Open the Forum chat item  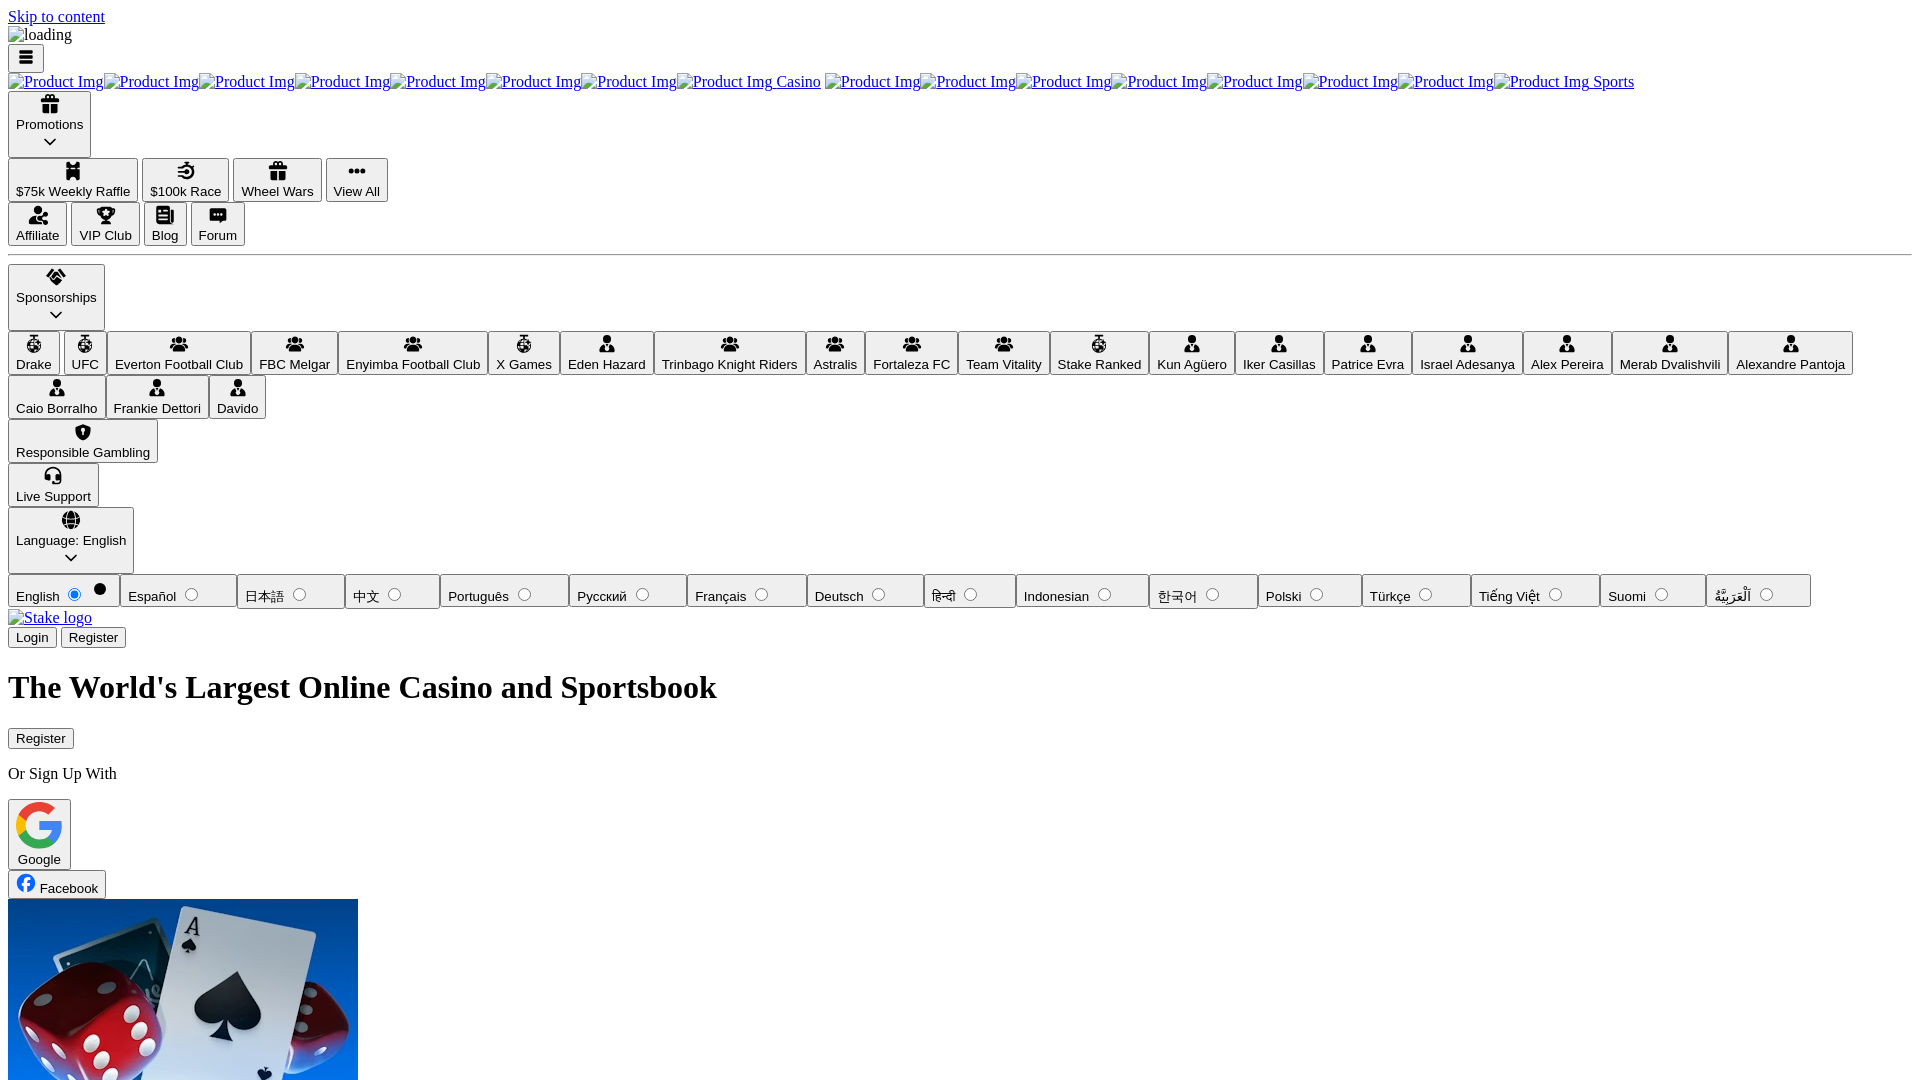(x=218, y=224)
